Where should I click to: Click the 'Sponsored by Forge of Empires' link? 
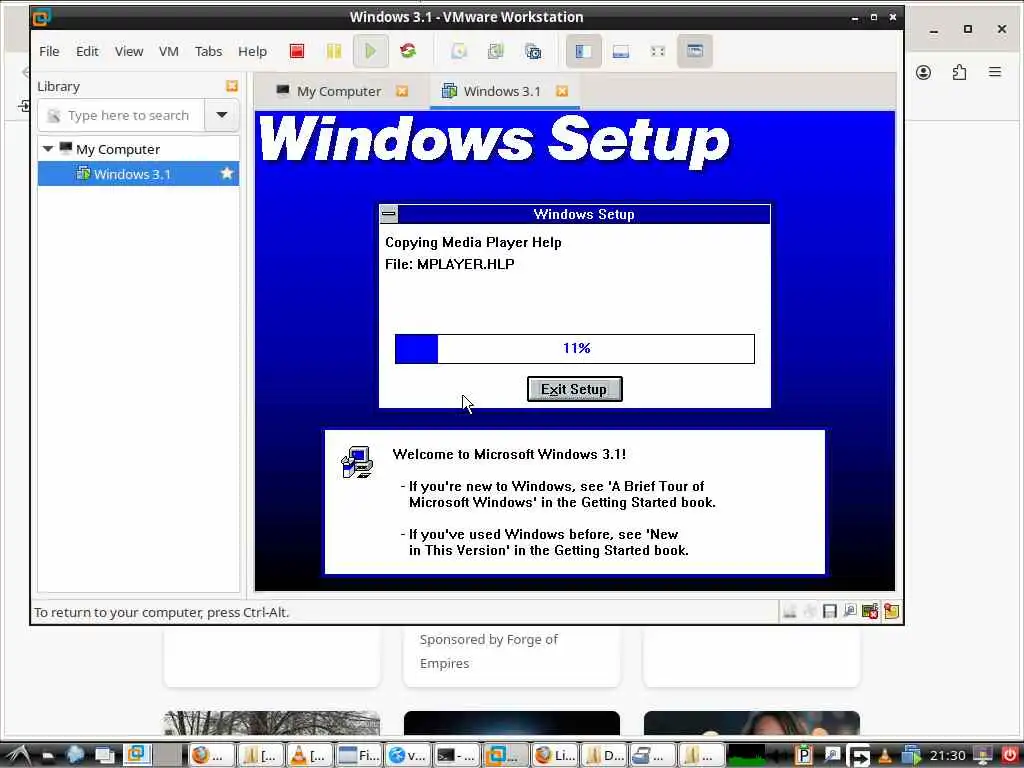coord(488,651)
